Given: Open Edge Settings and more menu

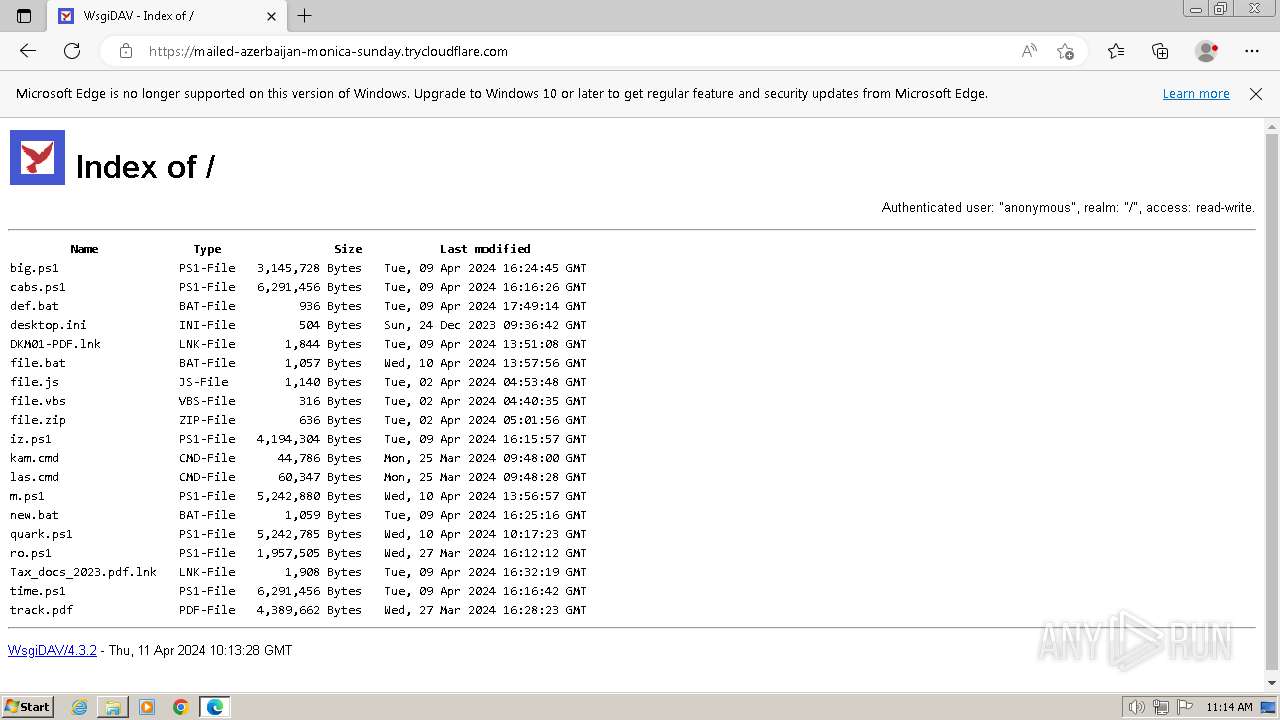Looking at the screenshot, I should point(1252,51).
